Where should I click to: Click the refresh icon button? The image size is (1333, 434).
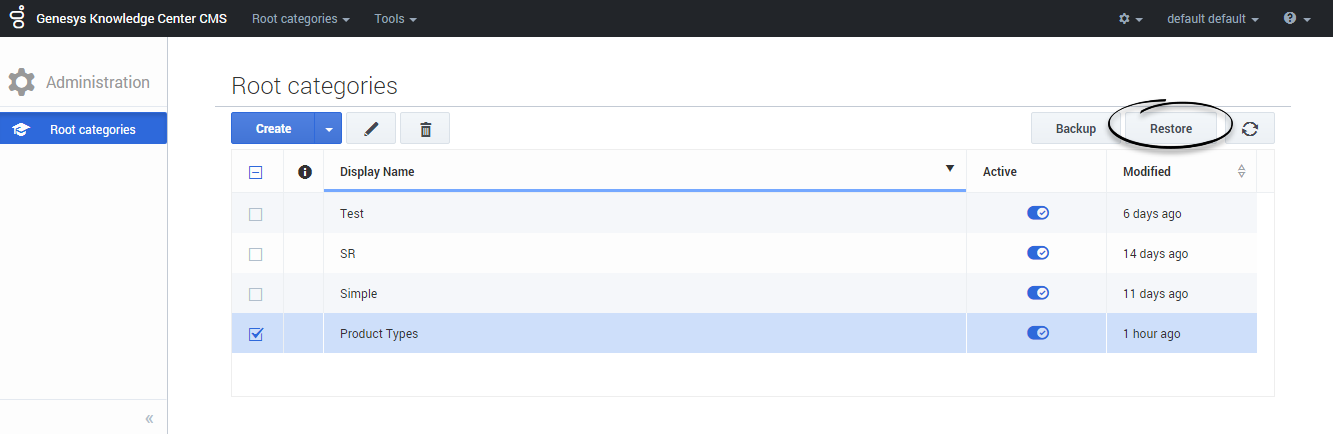[x=1250, y=129]
